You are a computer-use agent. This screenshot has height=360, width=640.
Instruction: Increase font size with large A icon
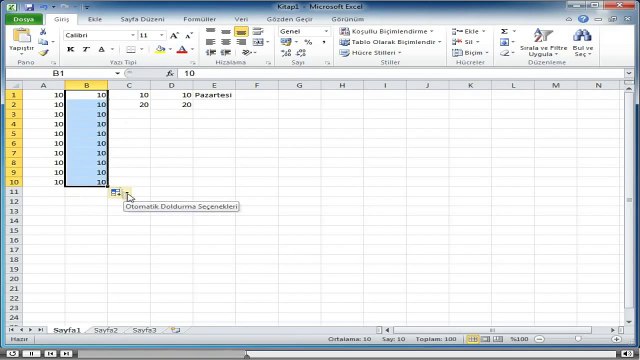[174, 36]
